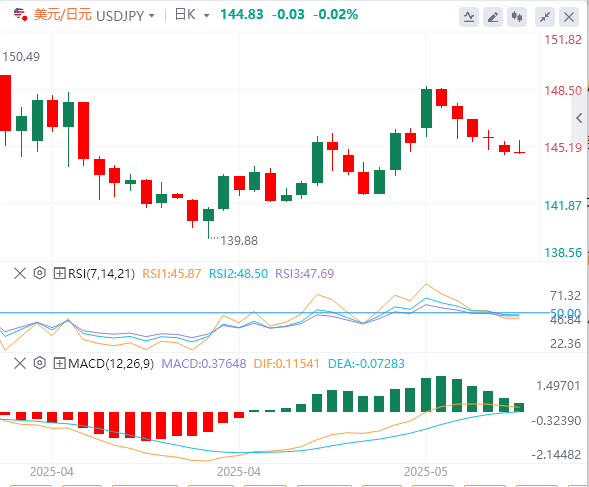Click the 2025-05 timeline date marker
The image size is (589, 487).
(x=426, y=472)
